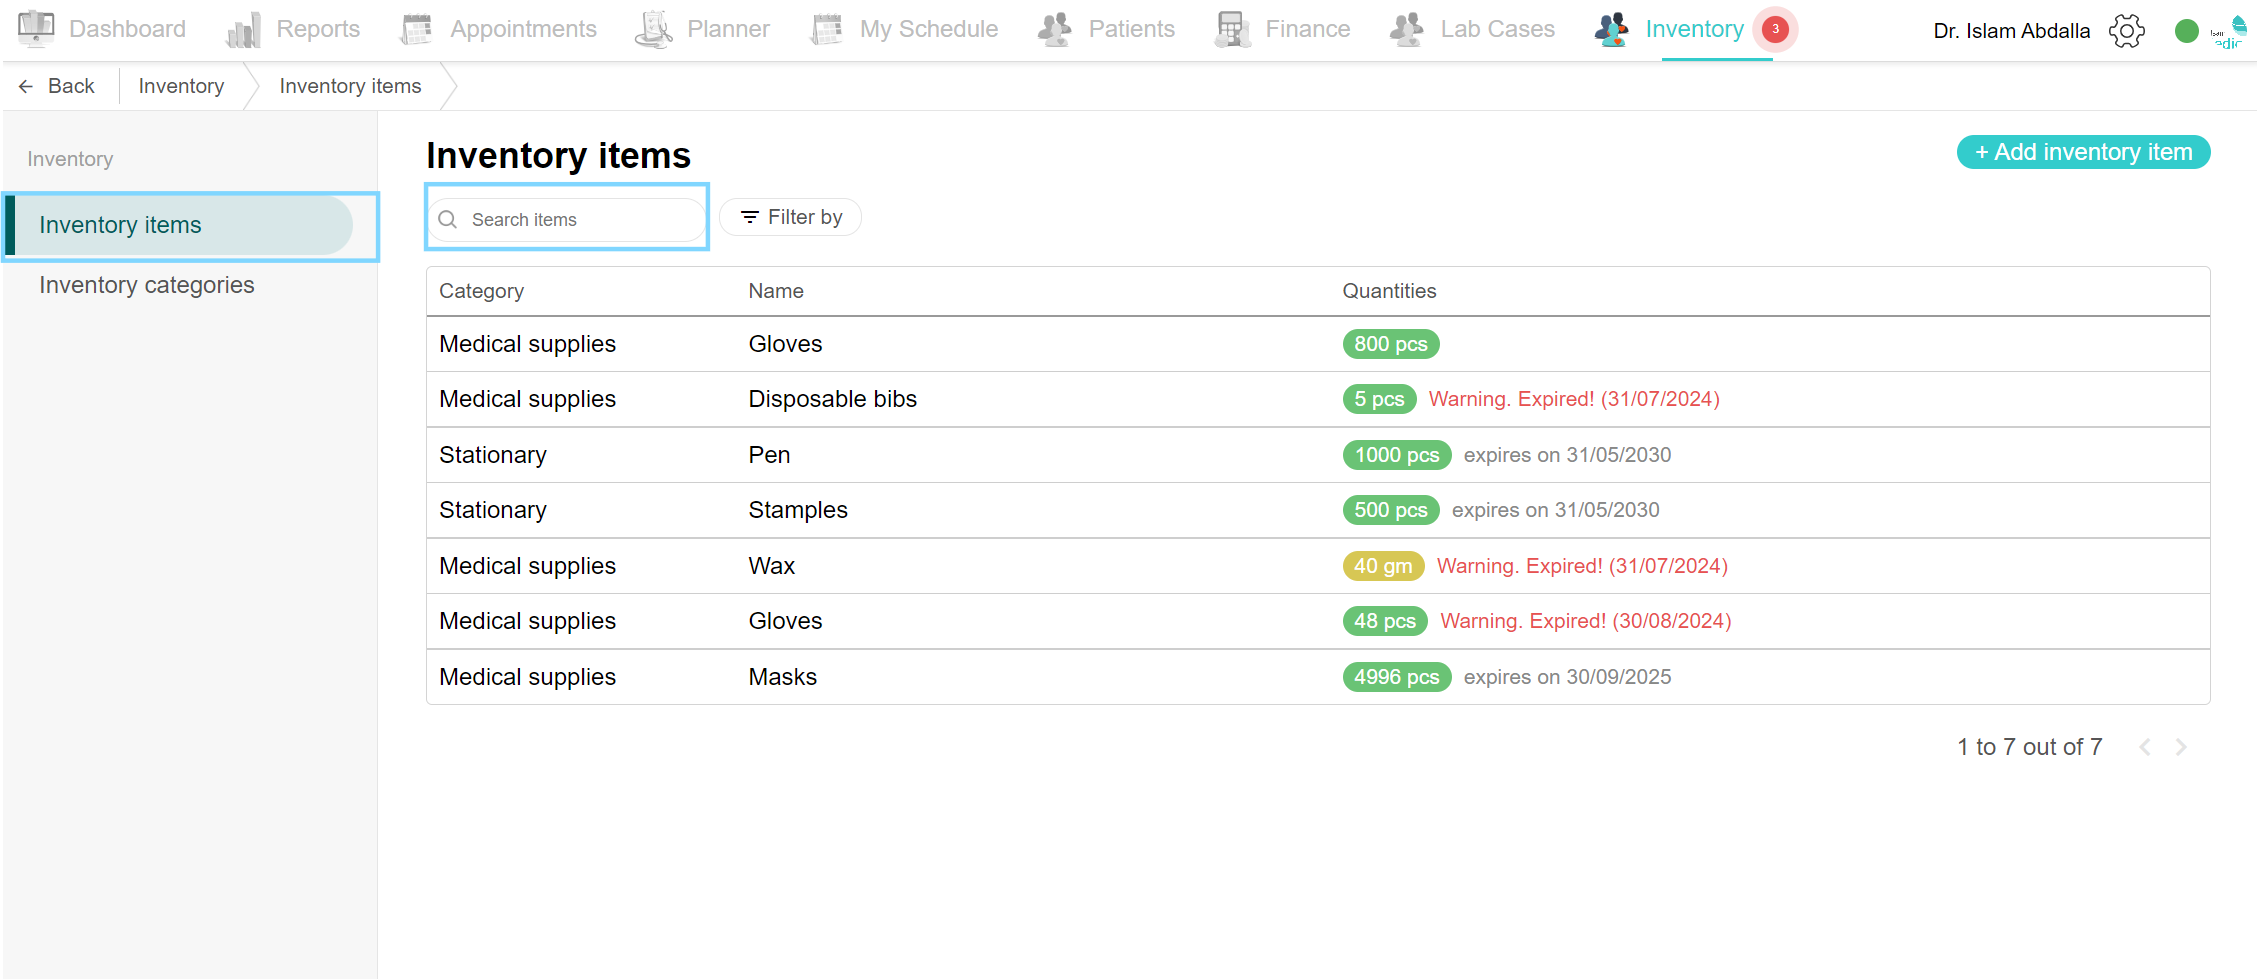Screen dimensions: 2257x979
Task: Open the Filter by dropdown
Action: point(790,217)
